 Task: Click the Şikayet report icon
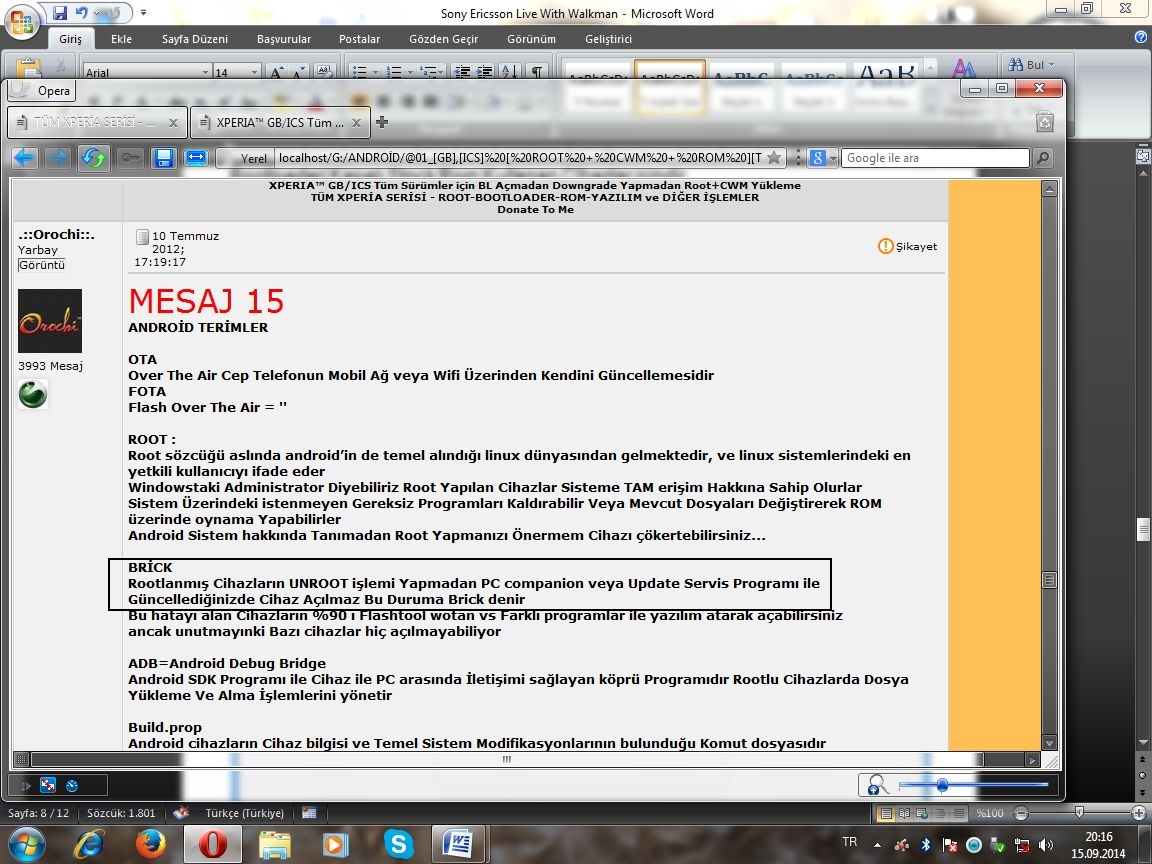tap(885, 246)
